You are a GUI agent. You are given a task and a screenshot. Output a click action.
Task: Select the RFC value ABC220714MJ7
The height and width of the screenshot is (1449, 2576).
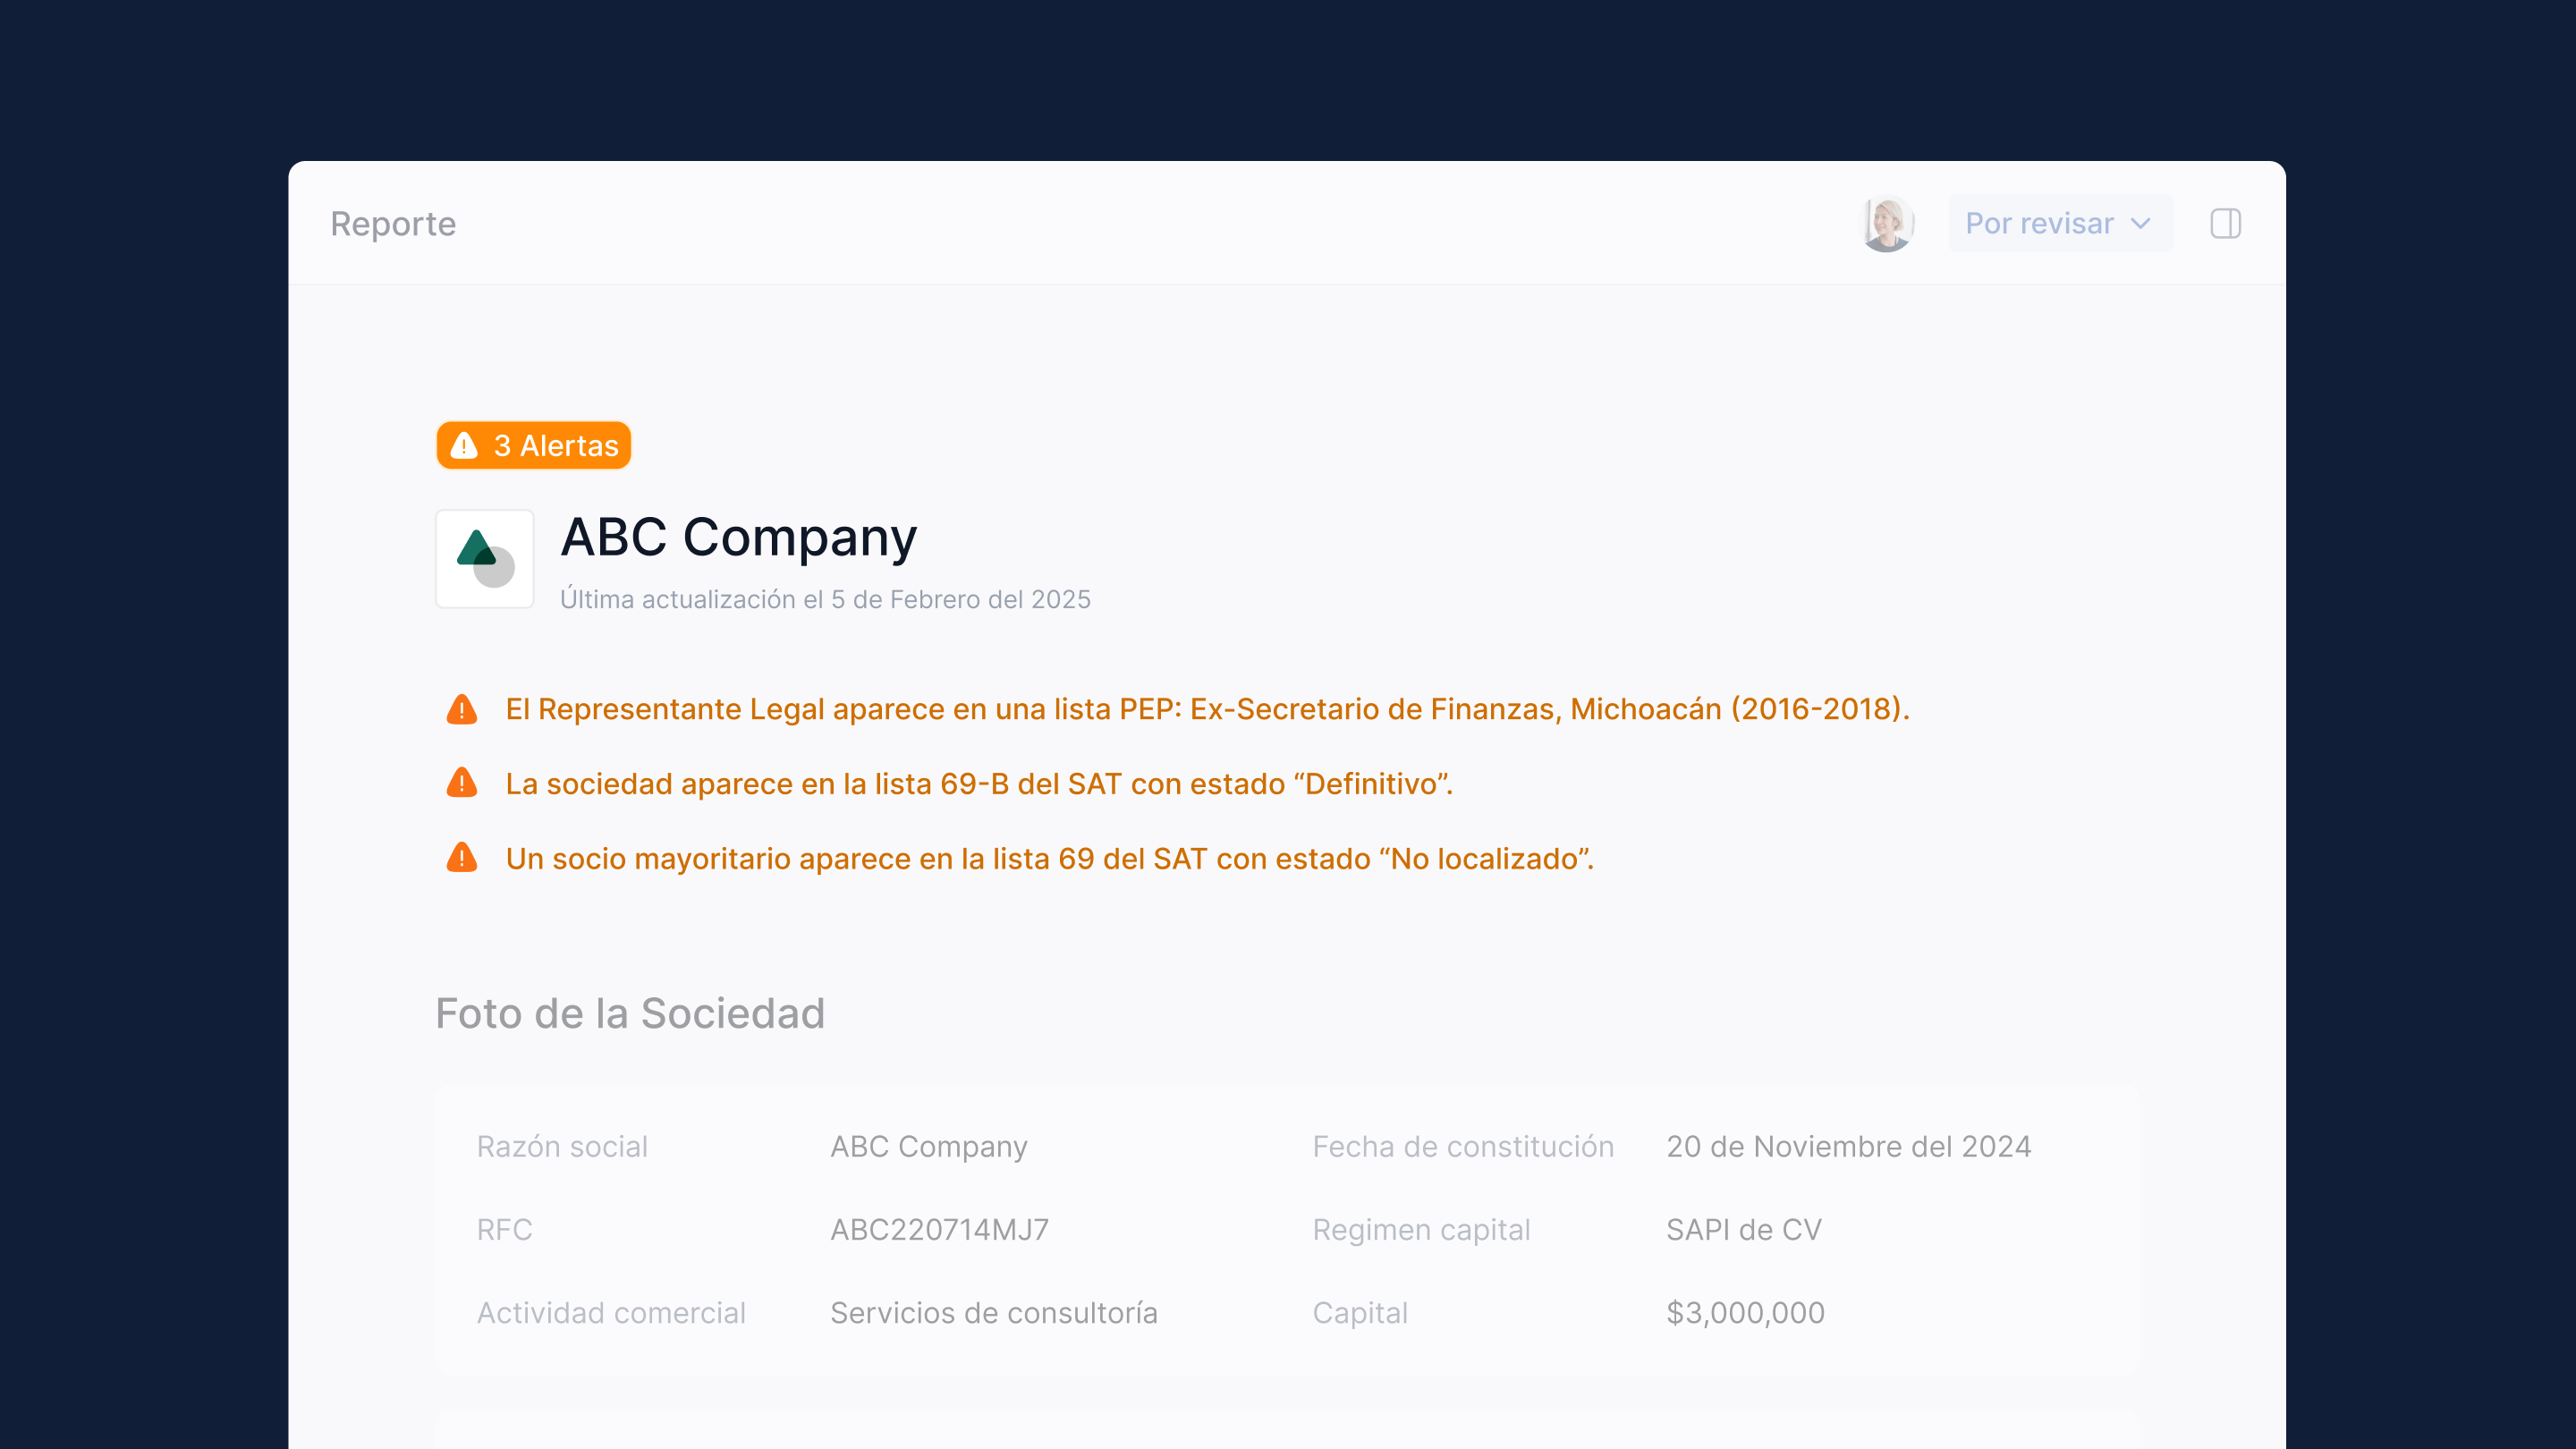pos(939,1230)
